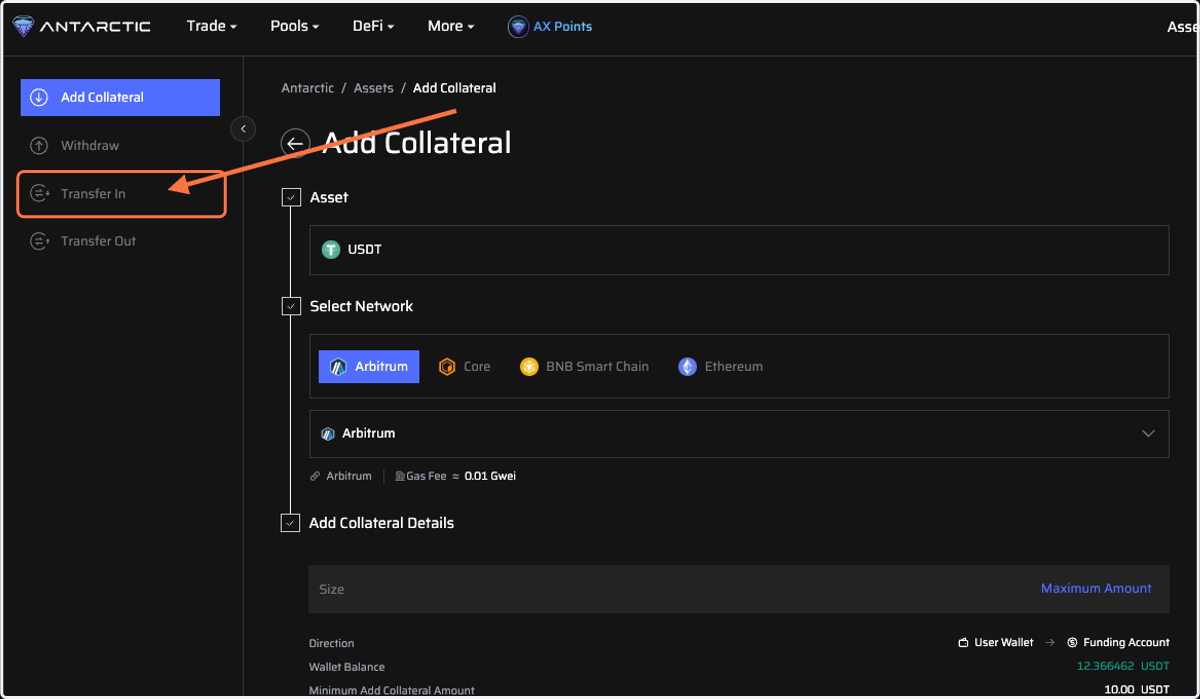
Task: Click the Withdraw upload arrow icon
Action: 39,145
